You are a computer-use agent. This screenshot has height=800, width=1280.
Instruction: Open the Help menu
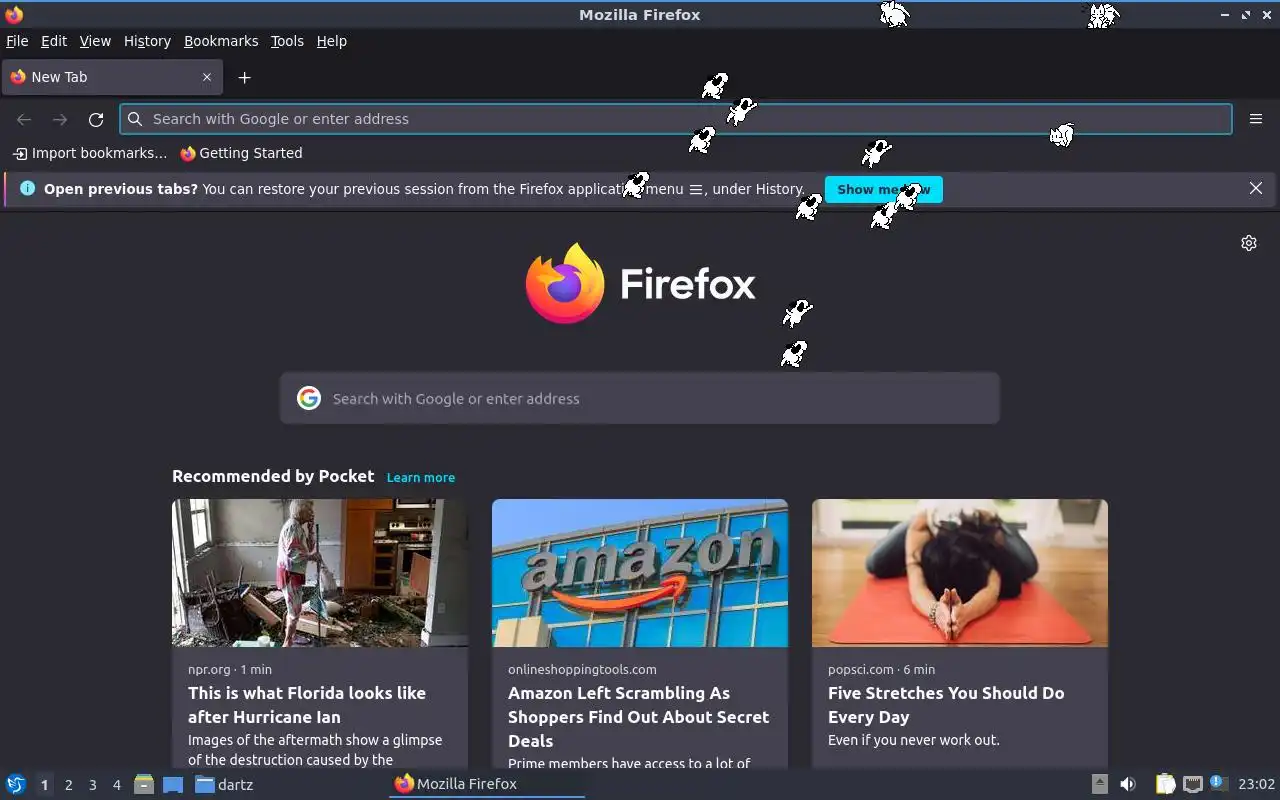(x=332, y=41)
